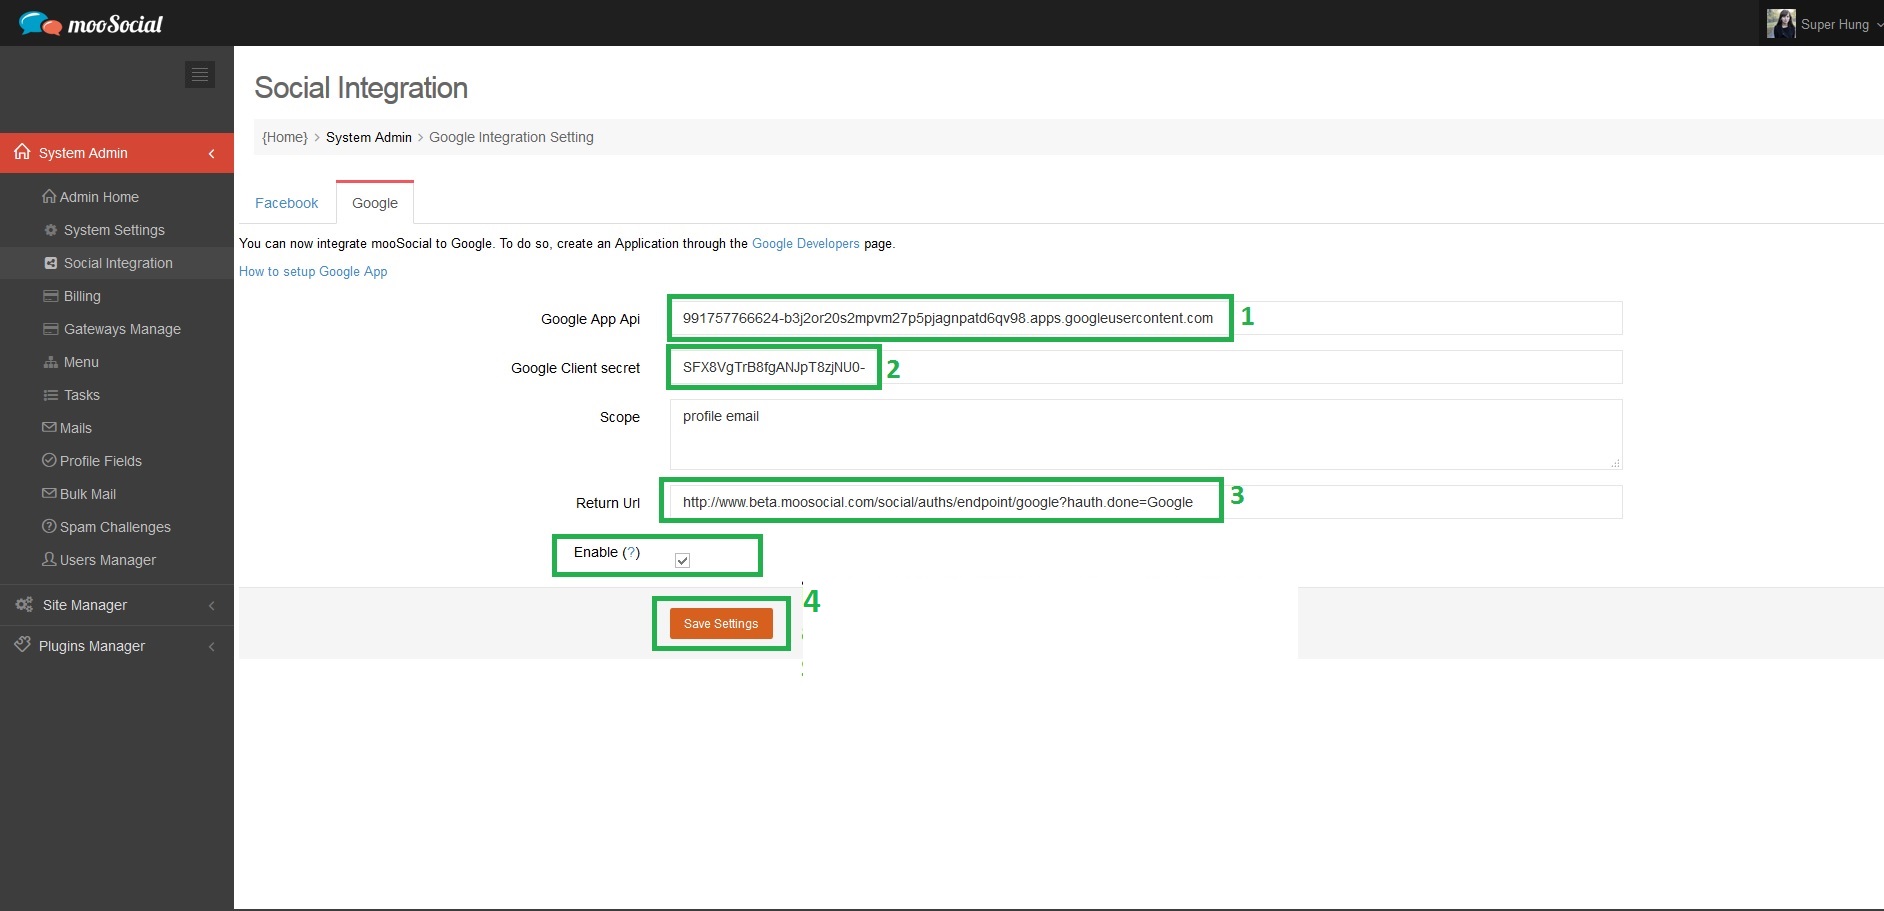The image size is (1884, 911).
Task: Click the Enable help question mark link
Action: 631,552
